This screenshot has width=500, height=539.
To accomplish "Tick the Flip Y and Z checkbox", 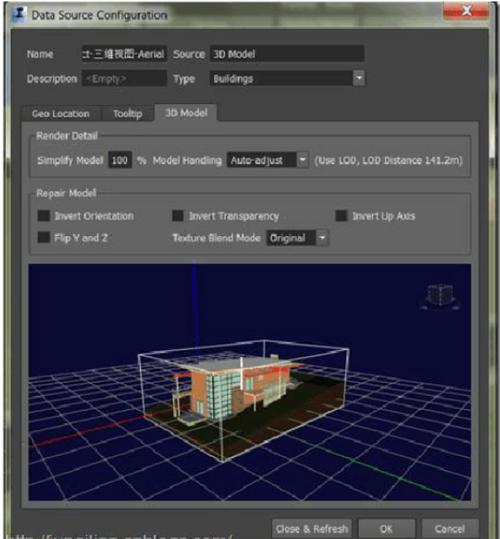I will (44, 238).
